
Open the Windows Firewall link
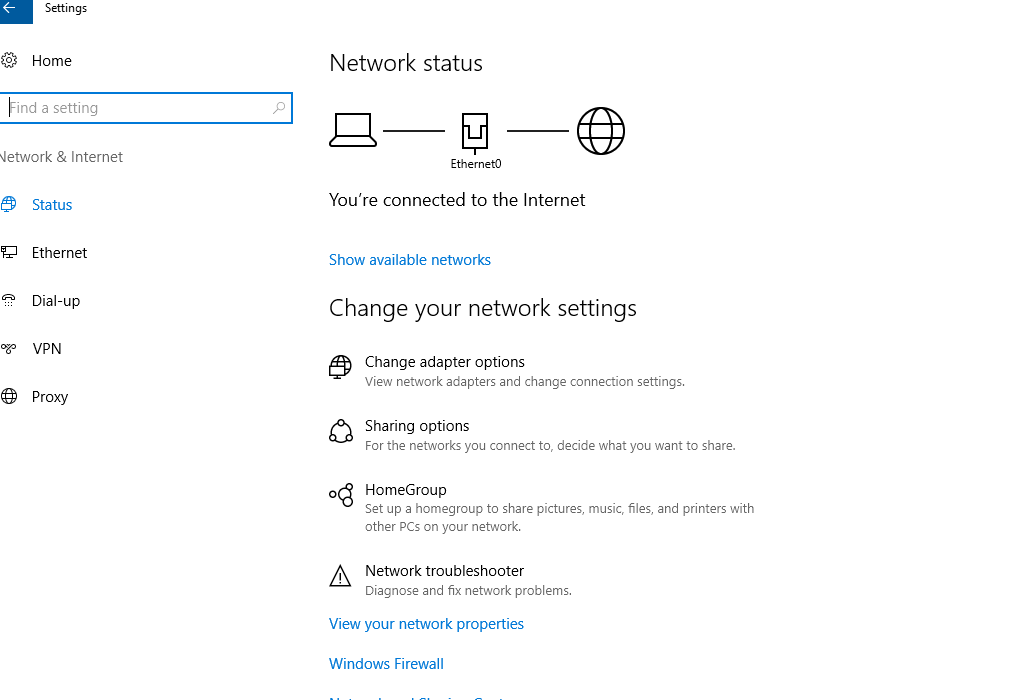386,664
